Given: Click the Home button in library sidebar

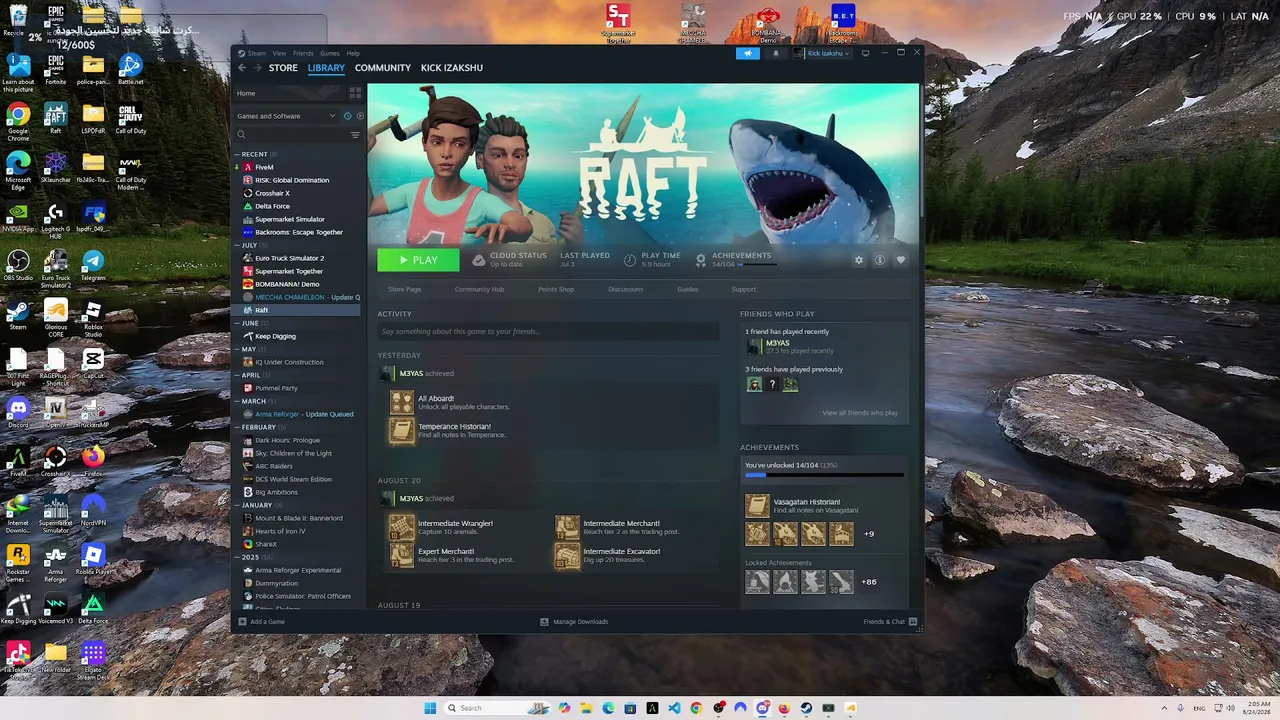Looking at the screenshot, I should pos(289,93).
